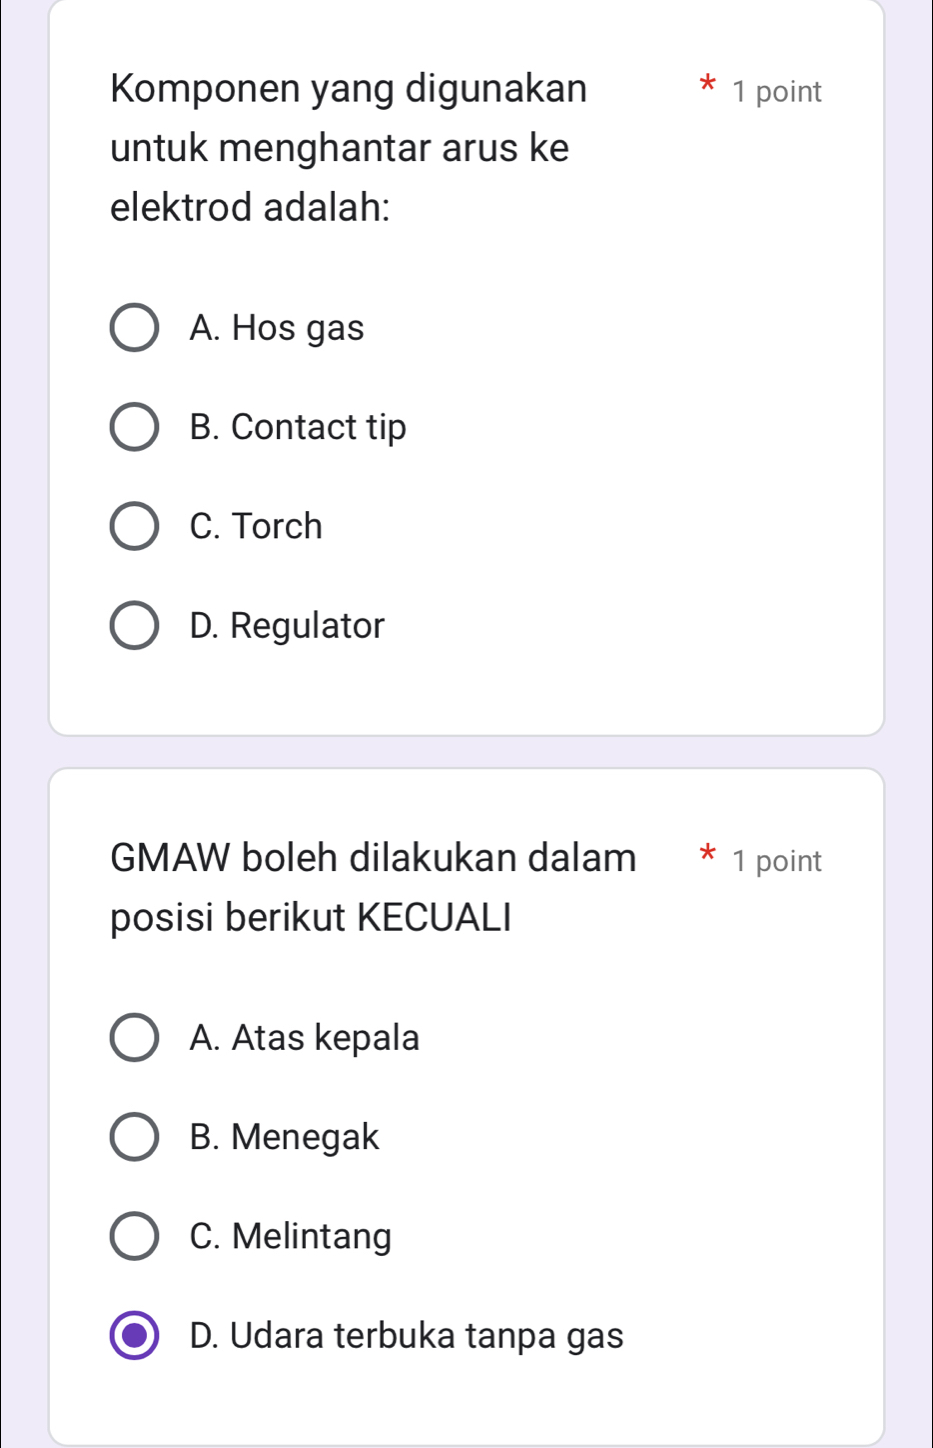The image size is (933, 1448).
Task: Click 'D. Udara terbuka tanpa gas' label text
Action: [x=406, y=1335]
